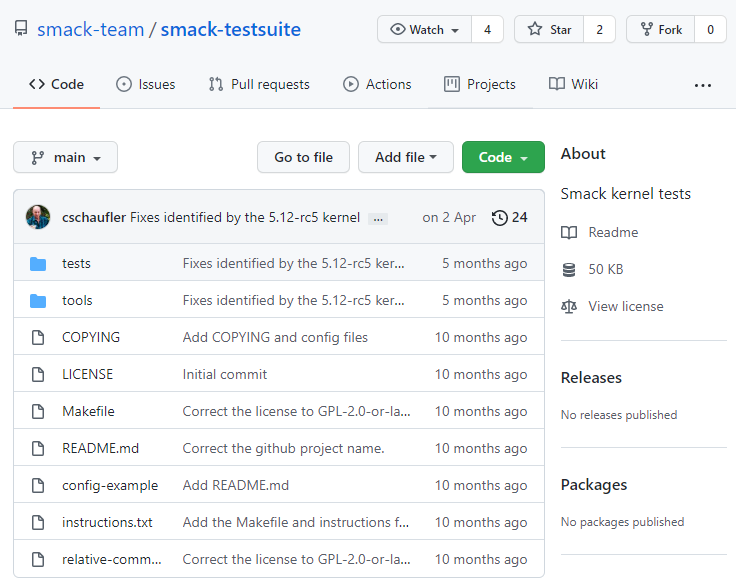View the stargazers count 2

(x=599, y=29)
